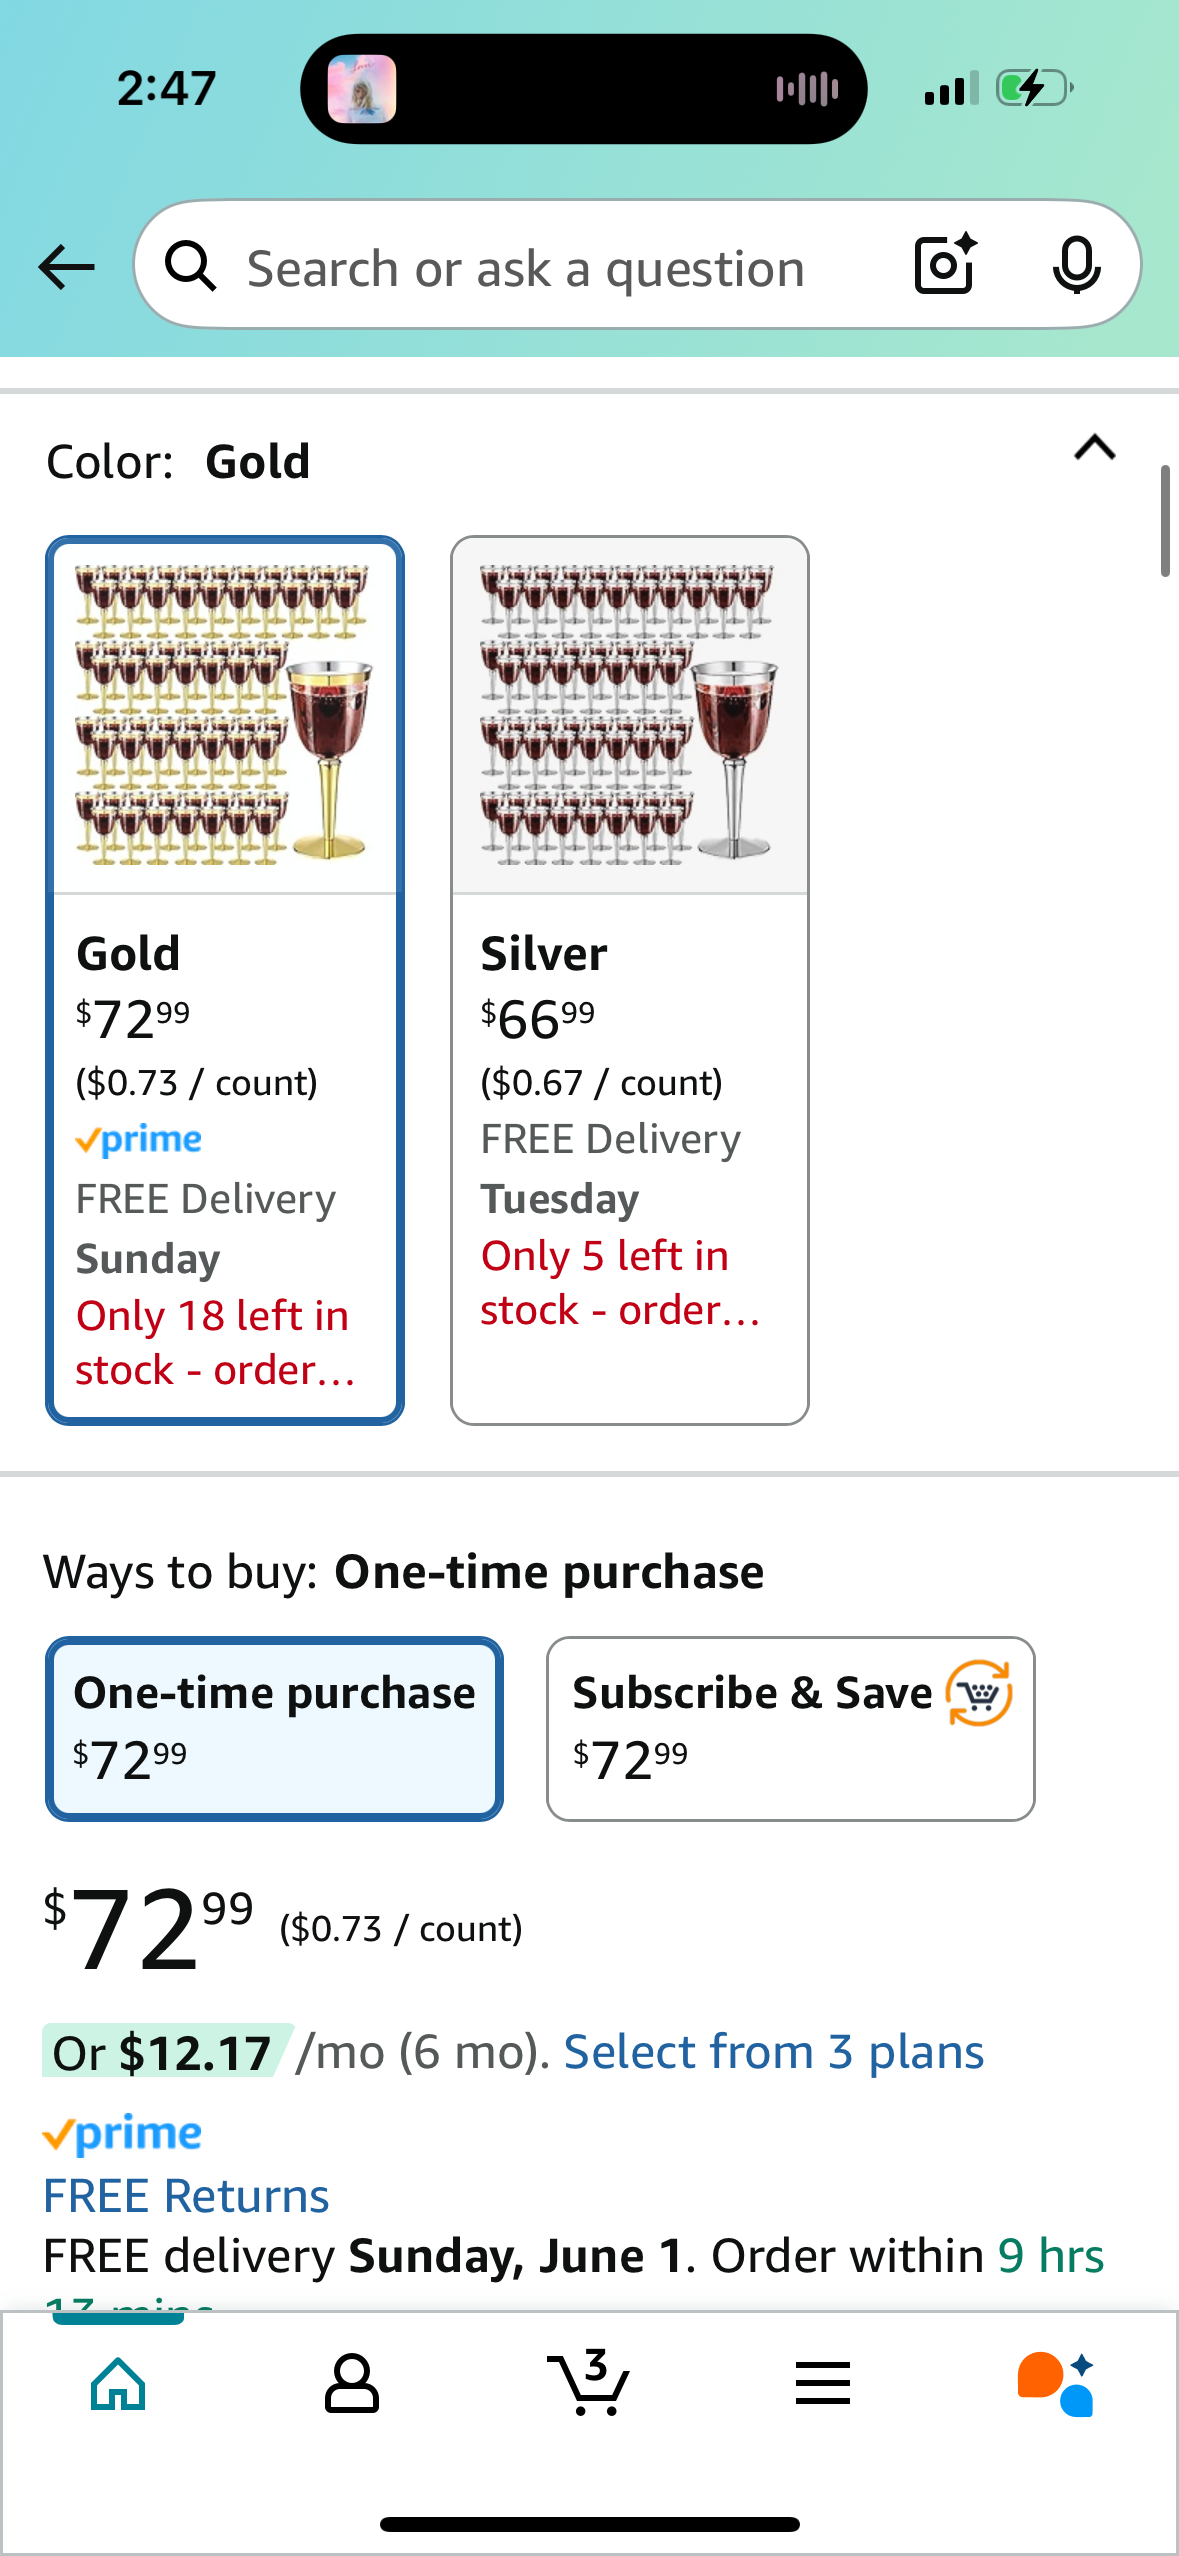This screenshot has height=2556, width=1179.
Task: Open camera lens visual search
Action: click(945, 265)
